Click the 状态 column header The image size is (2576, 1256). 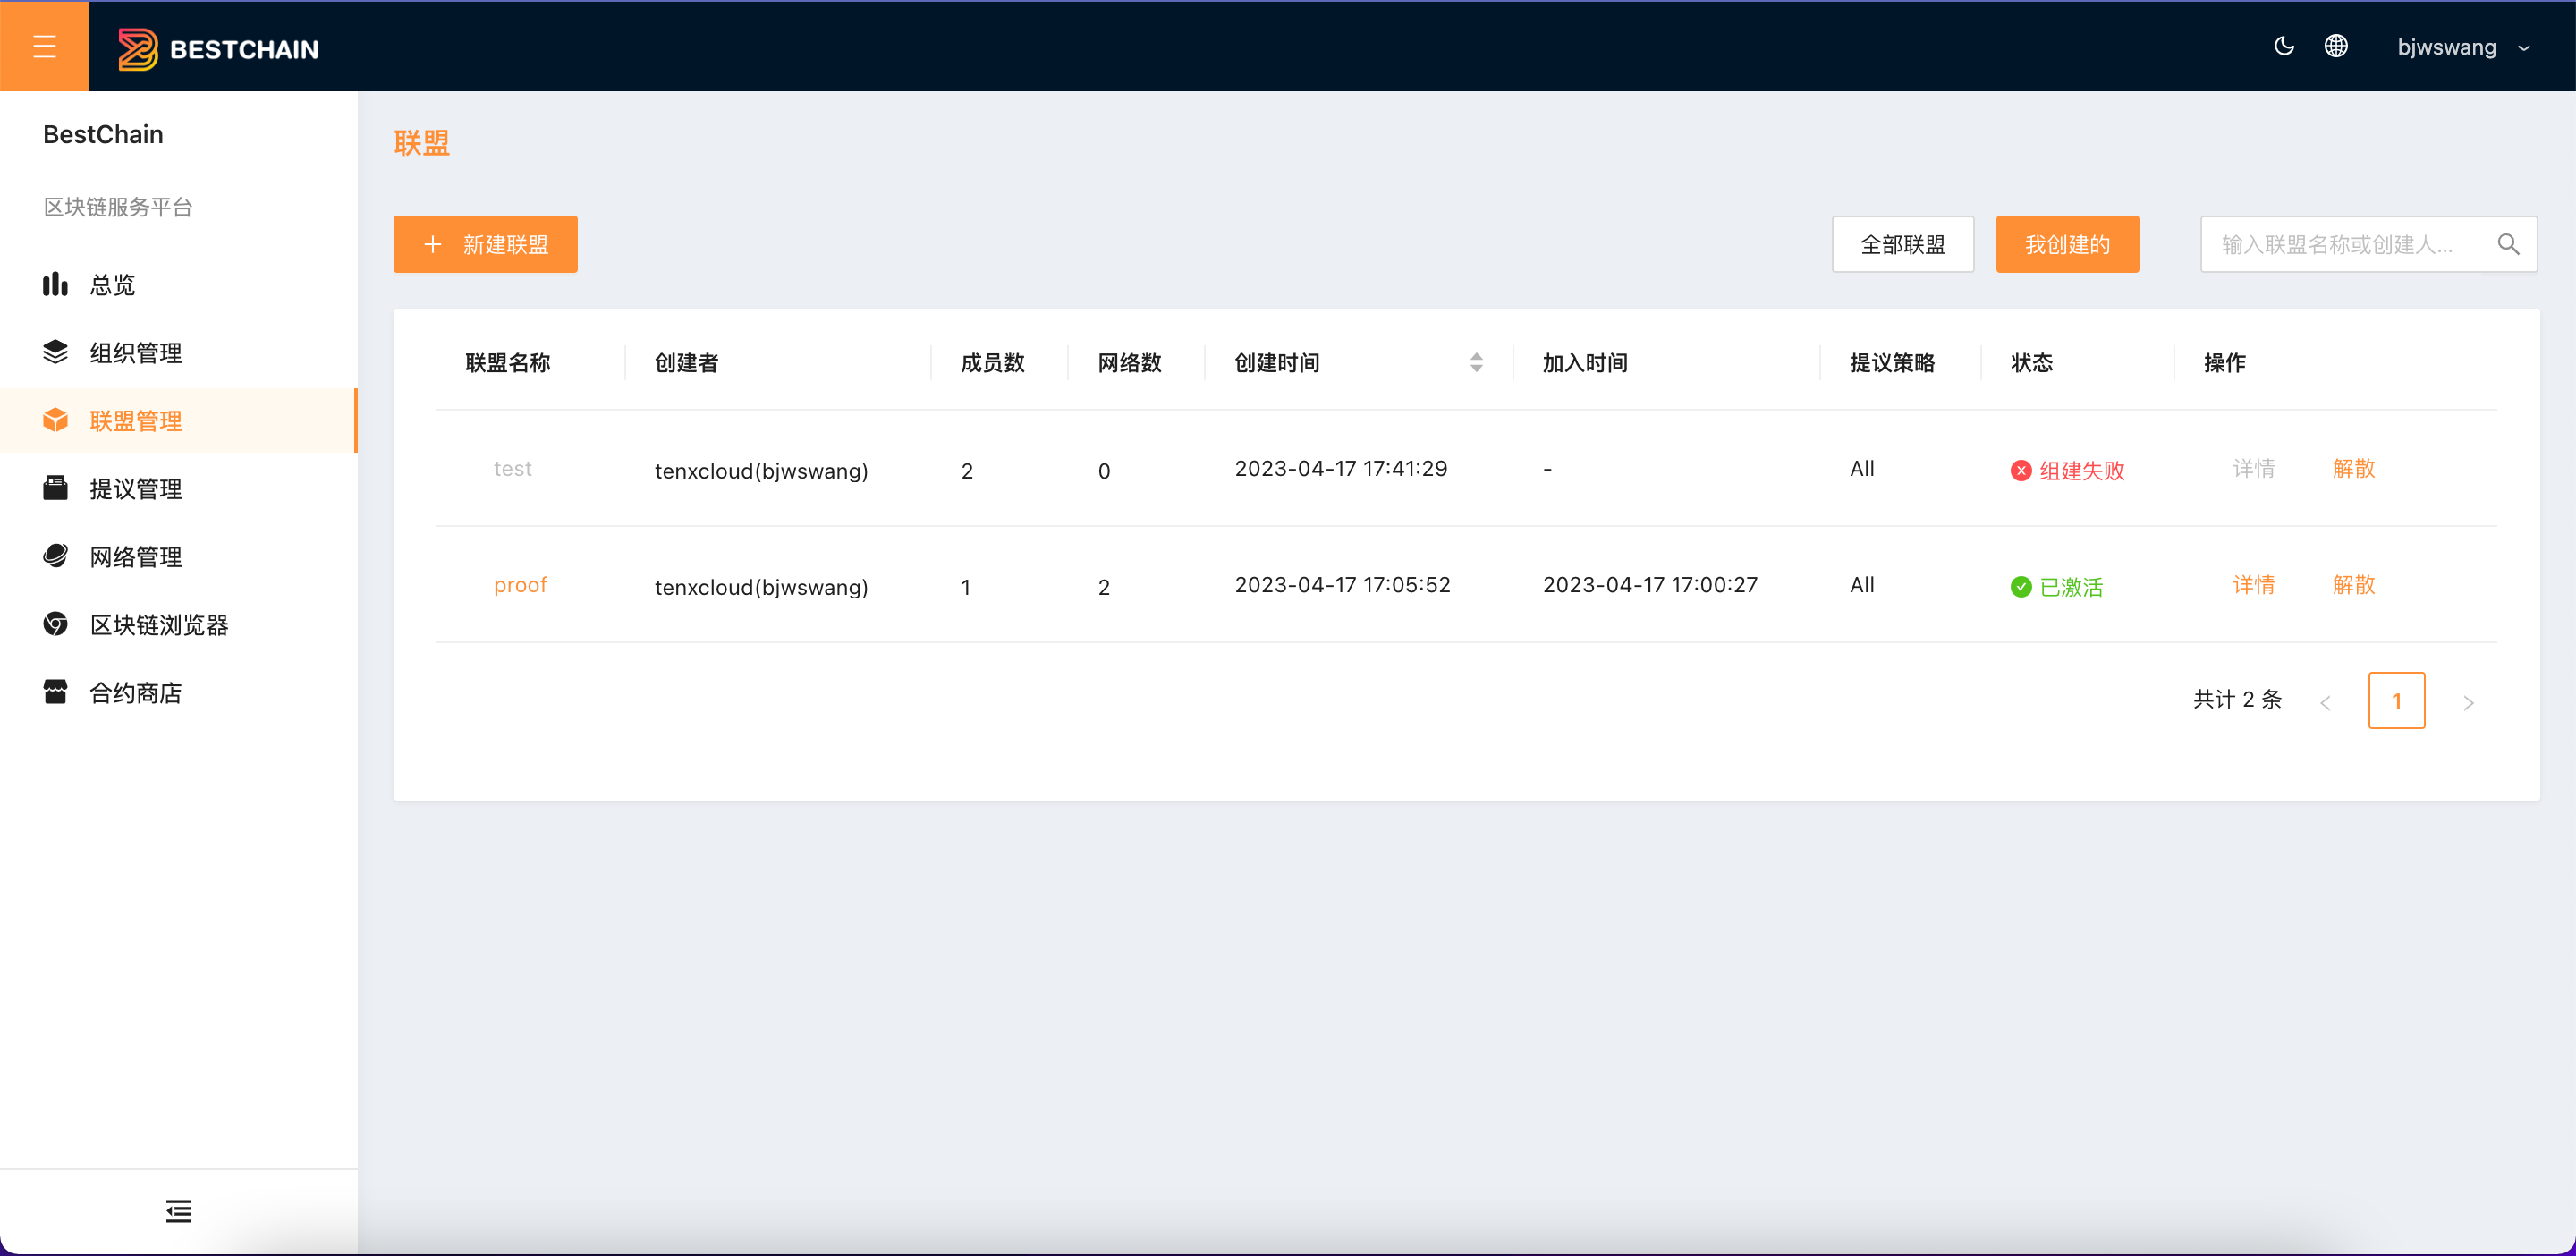2031,362
